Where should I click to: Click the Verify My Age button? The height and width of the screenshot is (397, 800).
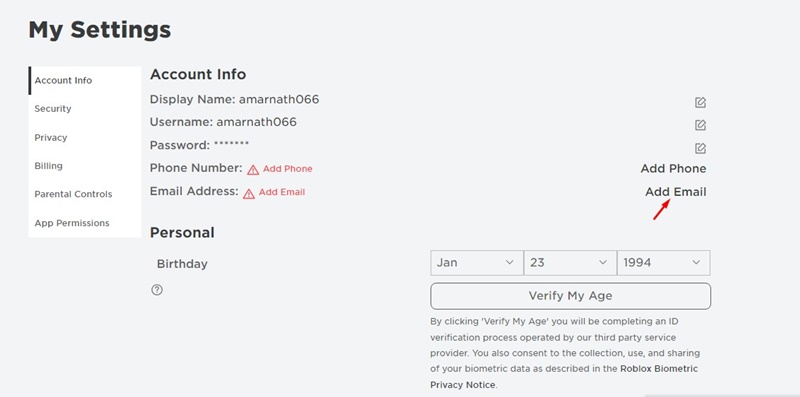pos(570,296)
